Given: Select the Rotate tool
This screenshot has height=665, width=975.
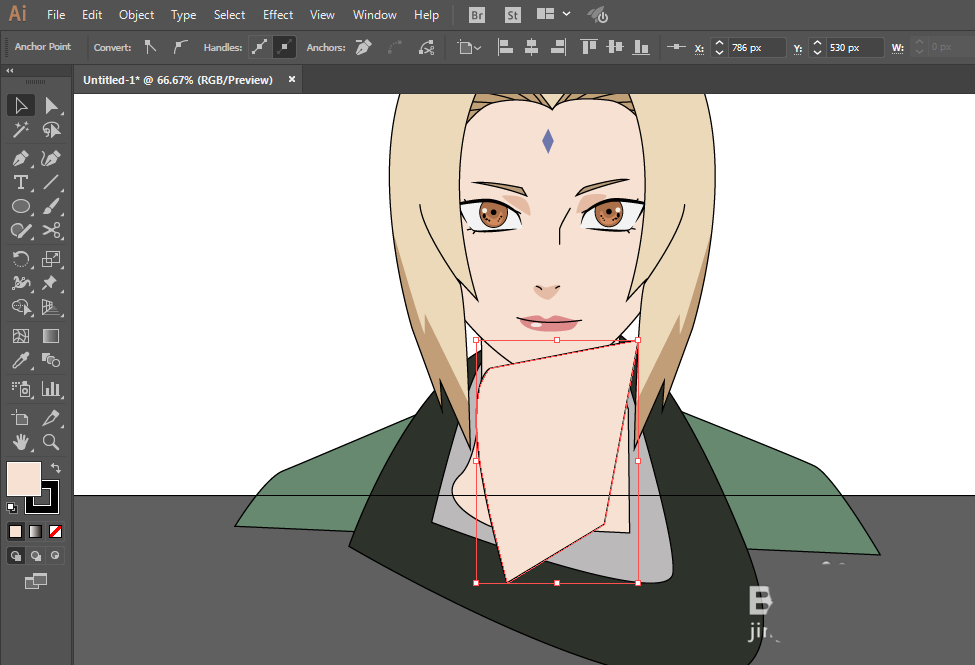Looking at the screenshot, I should 21,259.
